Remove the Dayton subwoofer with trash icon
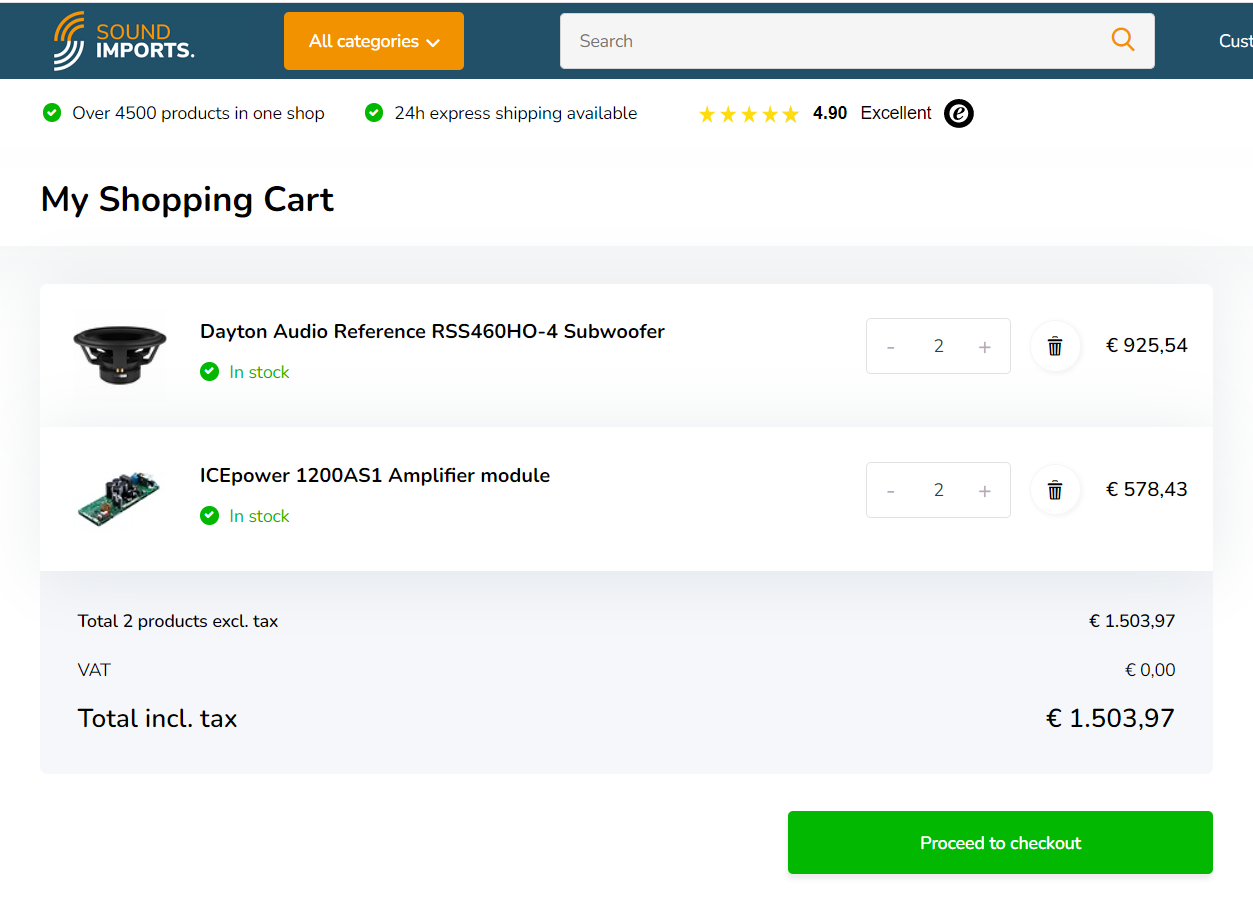 click(1055, 346)
